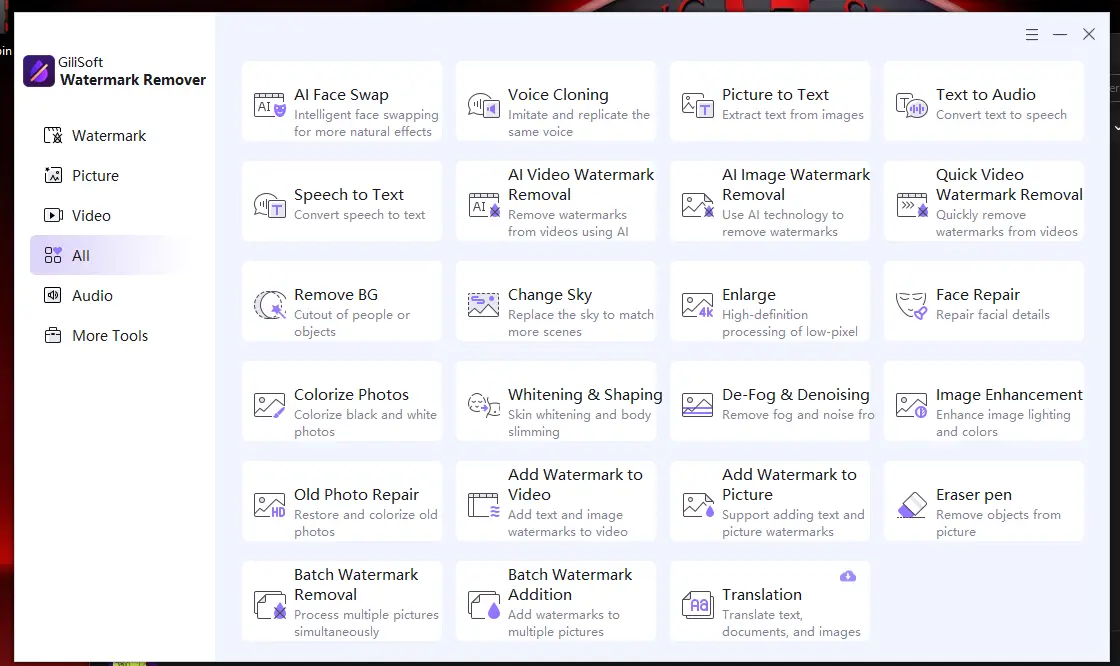Launch the Colorize Photos title

click(351, 394)
